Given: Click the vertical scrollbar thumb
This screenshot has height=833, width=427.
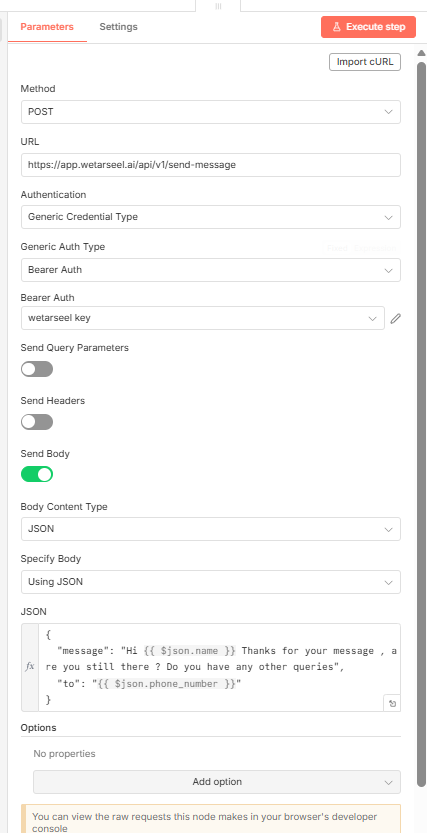Looking at the screenshot, I should pos(421,424).
